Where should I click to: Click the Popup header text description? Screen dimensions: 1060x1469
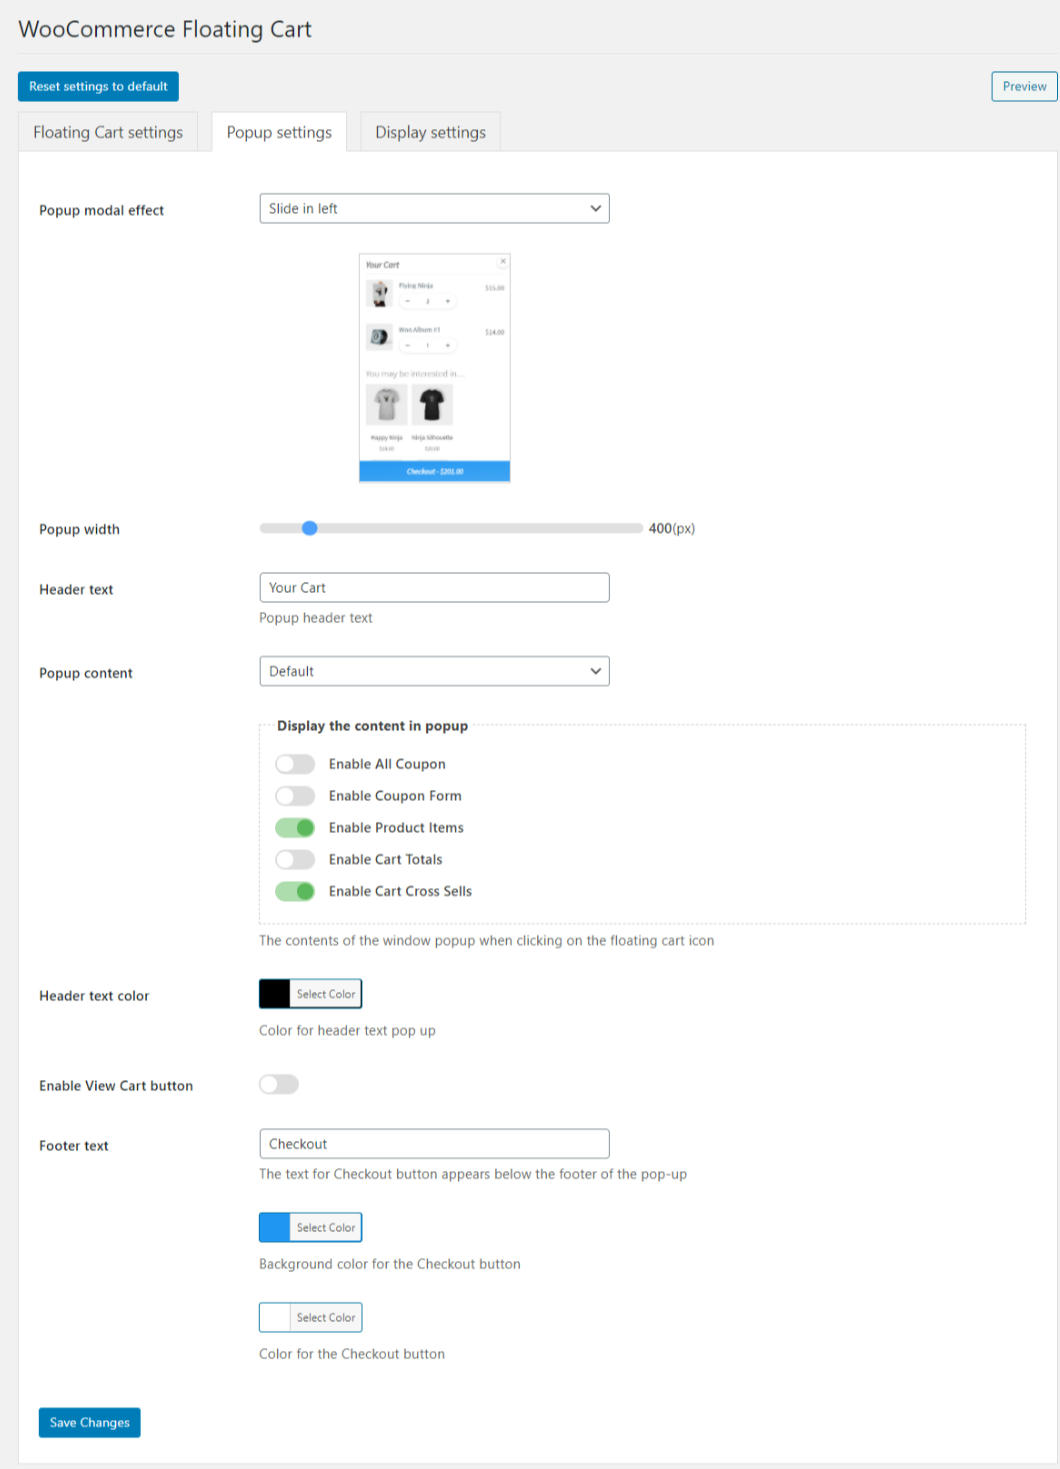click(x=316, y=618)
